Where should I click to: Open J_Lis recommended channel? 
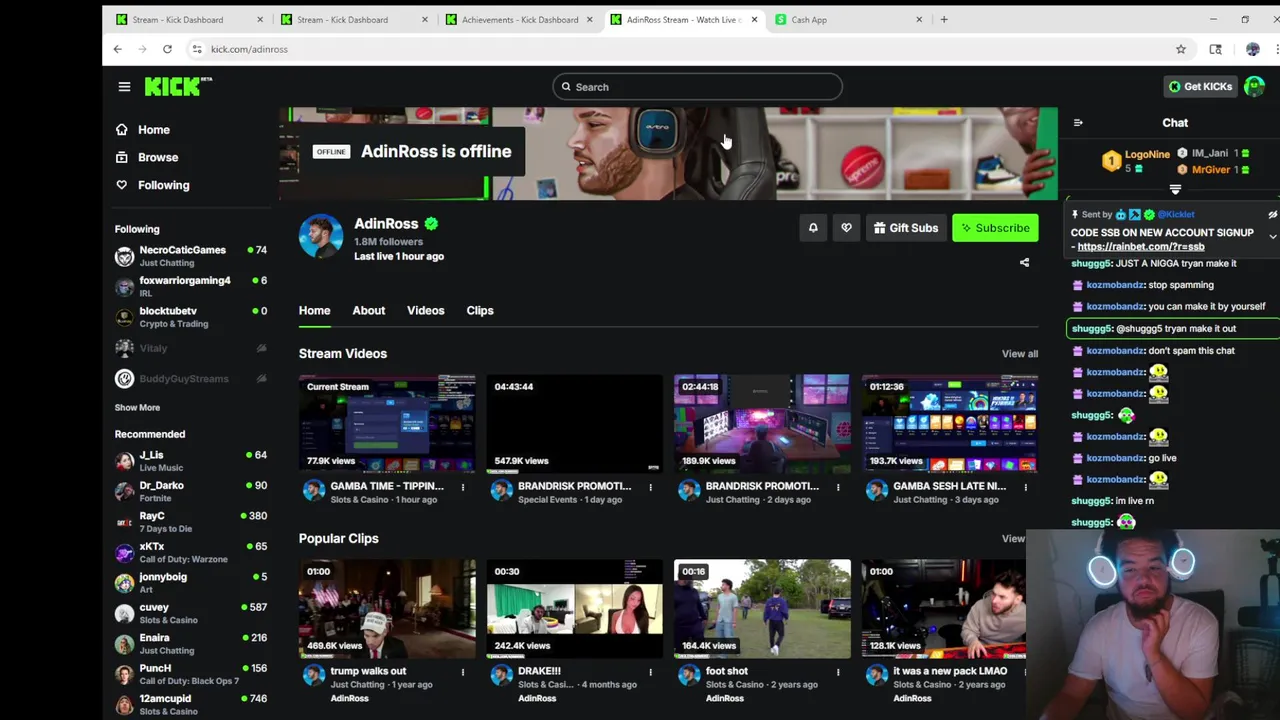pyautogui.click(x=190, y=461)
